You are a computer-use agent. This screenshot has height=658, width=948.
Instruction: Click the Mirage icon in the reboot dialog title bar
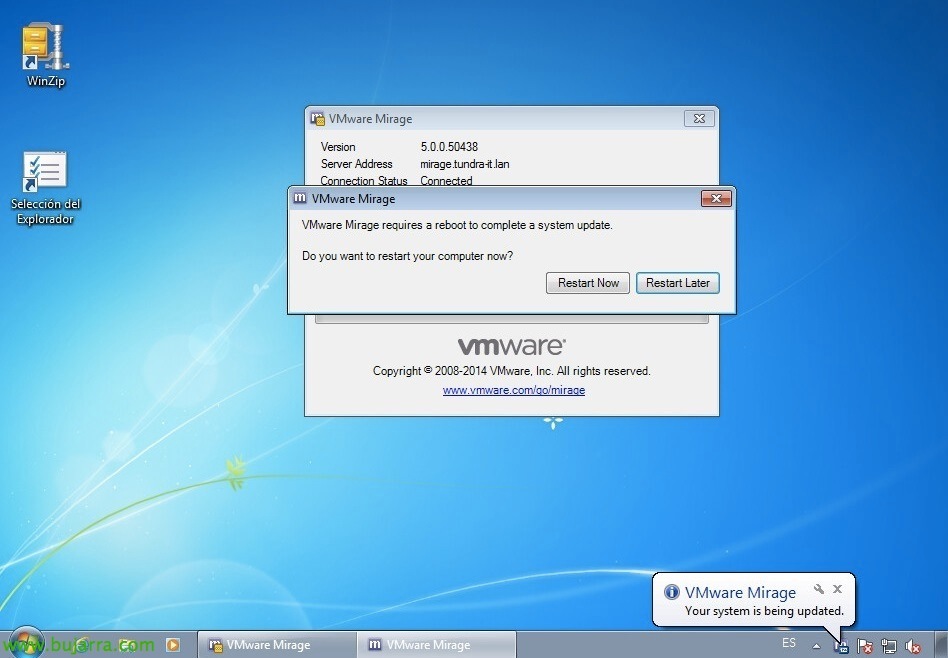pos(300,198)
